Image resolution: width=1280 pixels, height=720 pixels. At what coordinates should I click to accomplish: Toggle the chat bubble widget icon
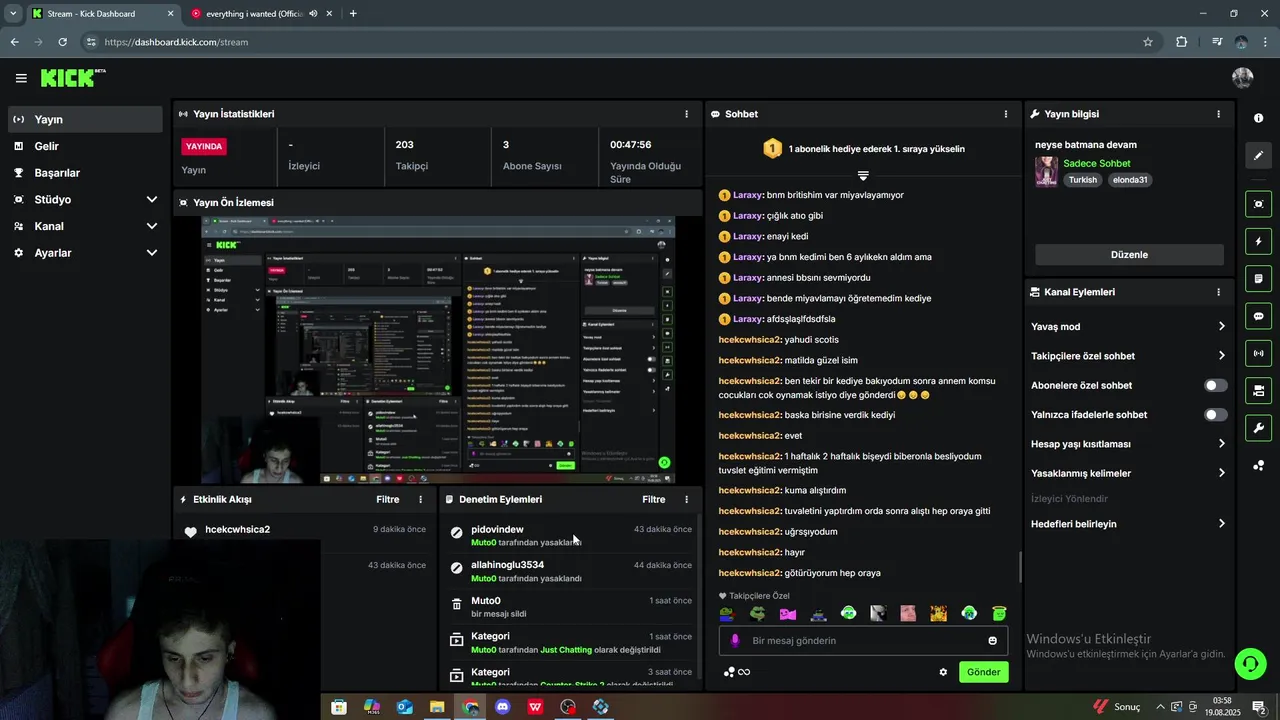point(1258,316)
